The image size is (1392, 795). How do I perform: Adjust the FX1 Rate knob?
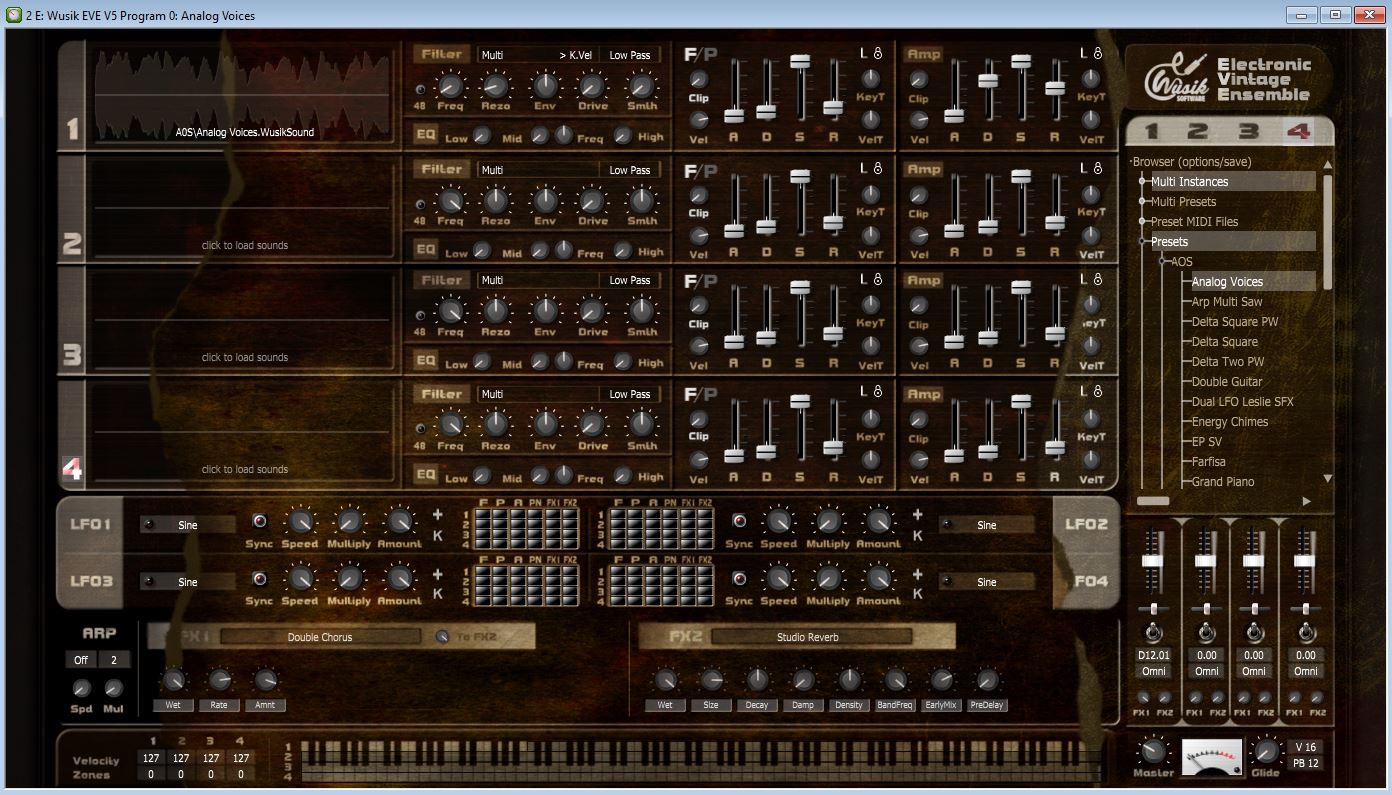219,681
